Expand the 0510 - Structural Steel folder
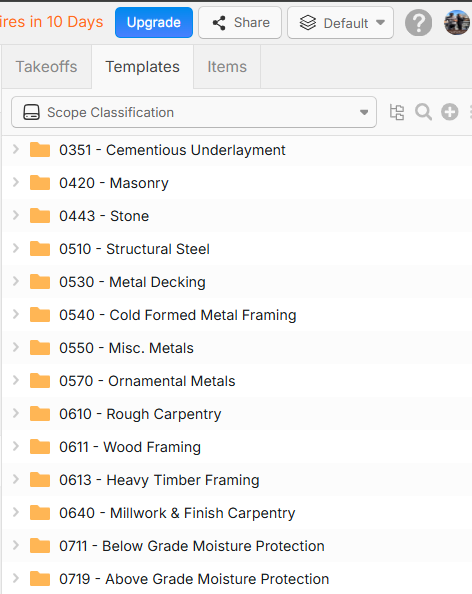Viewport: 472px width, 594px height. tap(16, 248)
